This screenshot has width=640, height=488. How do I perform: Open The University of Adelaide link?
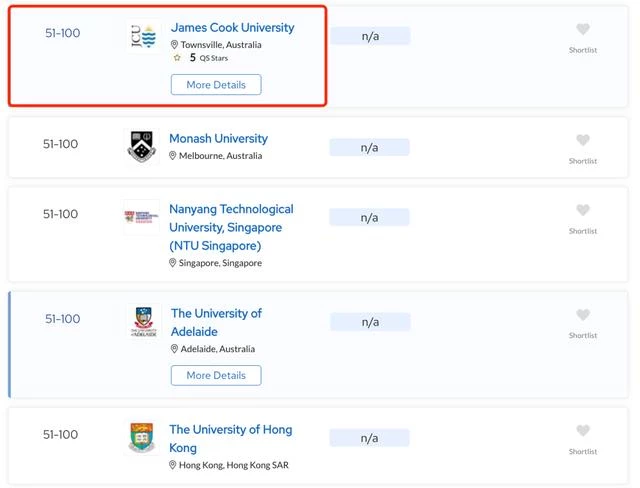[216, 322]
